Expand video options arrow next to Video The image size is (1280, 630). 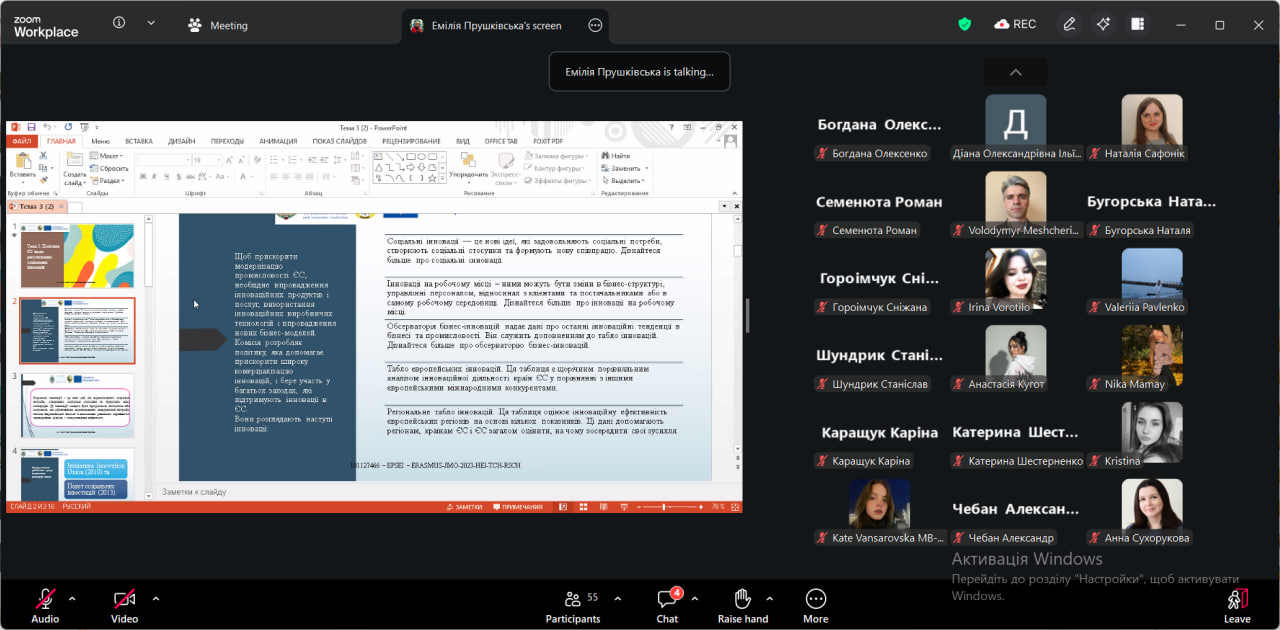click(x=156, y=598)
